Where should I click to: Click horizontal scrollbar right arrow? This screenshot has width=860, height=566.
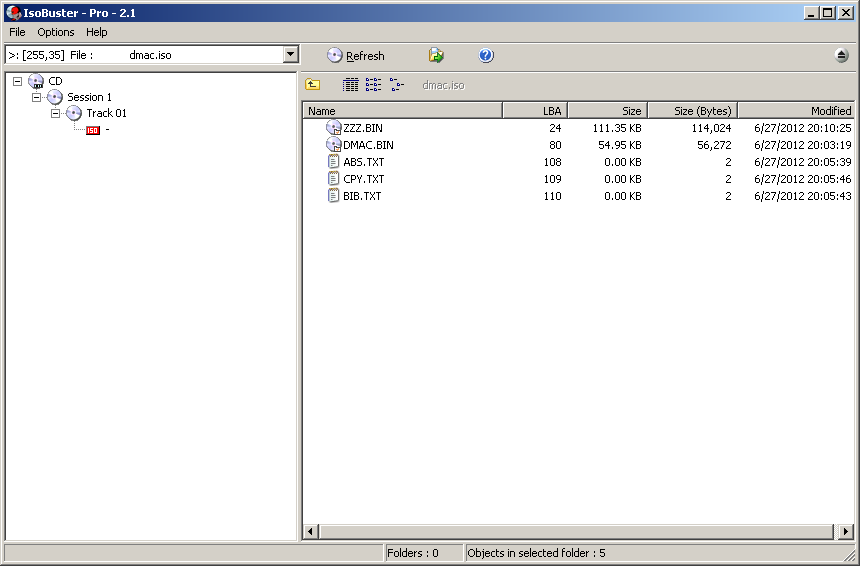click(846, 531)
